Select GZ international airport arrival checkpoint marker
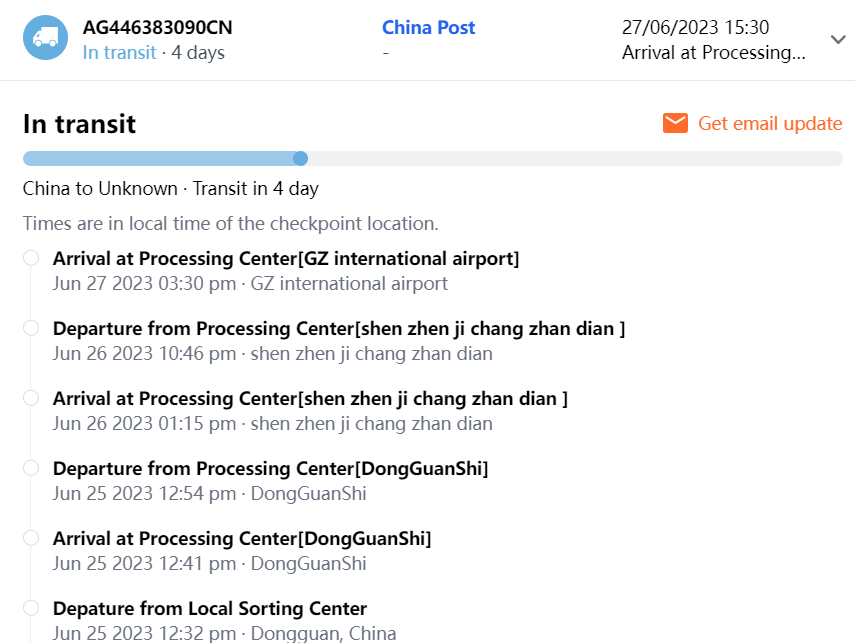The image size is (855, 643). pyautogui.click(x=31, y=258)
